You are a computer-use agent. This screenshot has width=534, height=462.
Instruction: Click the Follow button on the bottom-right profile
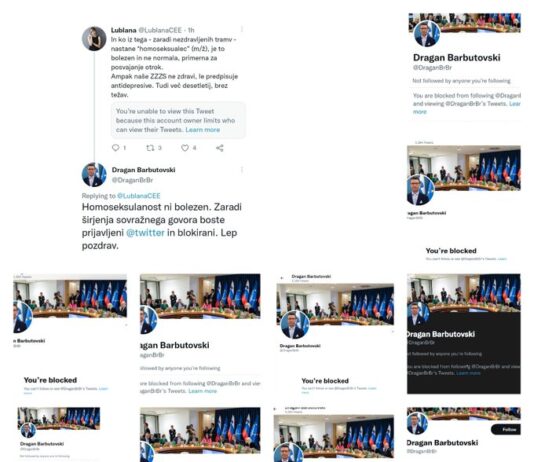tap(505, 429)
